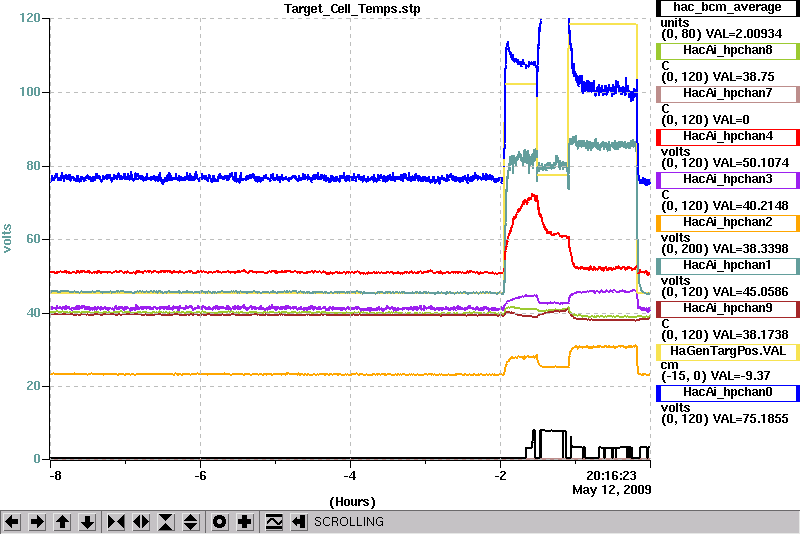Click the y-axis tick label 120
The height and width of the screenshot is (534, 800).
(x=30, y=18)
